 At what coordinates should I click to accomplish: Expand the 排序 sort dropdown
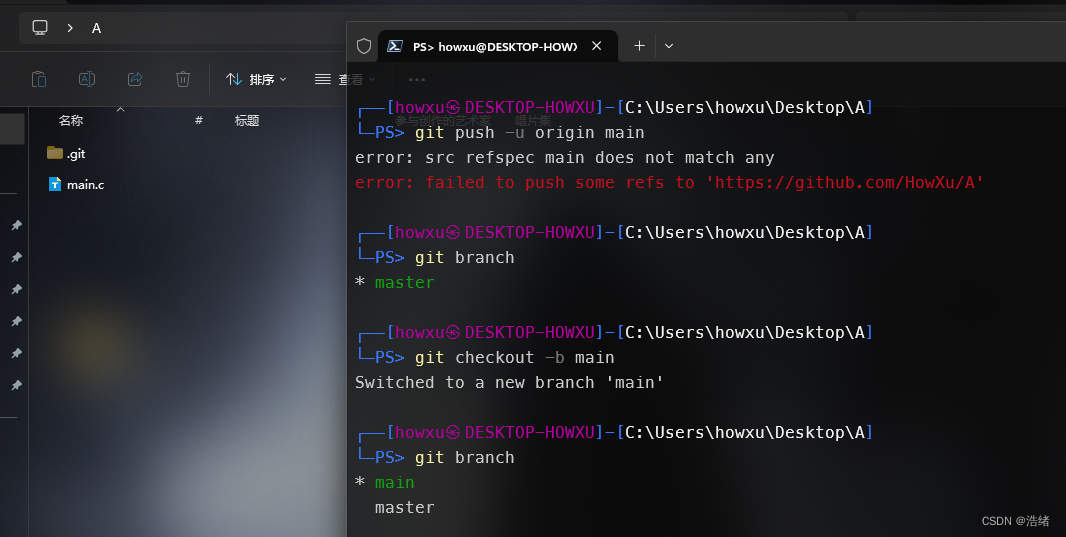[x=256, y=79]
